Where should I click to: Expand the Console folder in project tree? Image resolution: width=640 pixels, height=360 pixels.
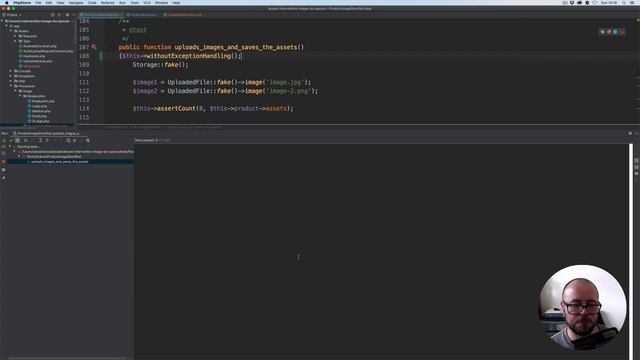click(x=11, y=71)
